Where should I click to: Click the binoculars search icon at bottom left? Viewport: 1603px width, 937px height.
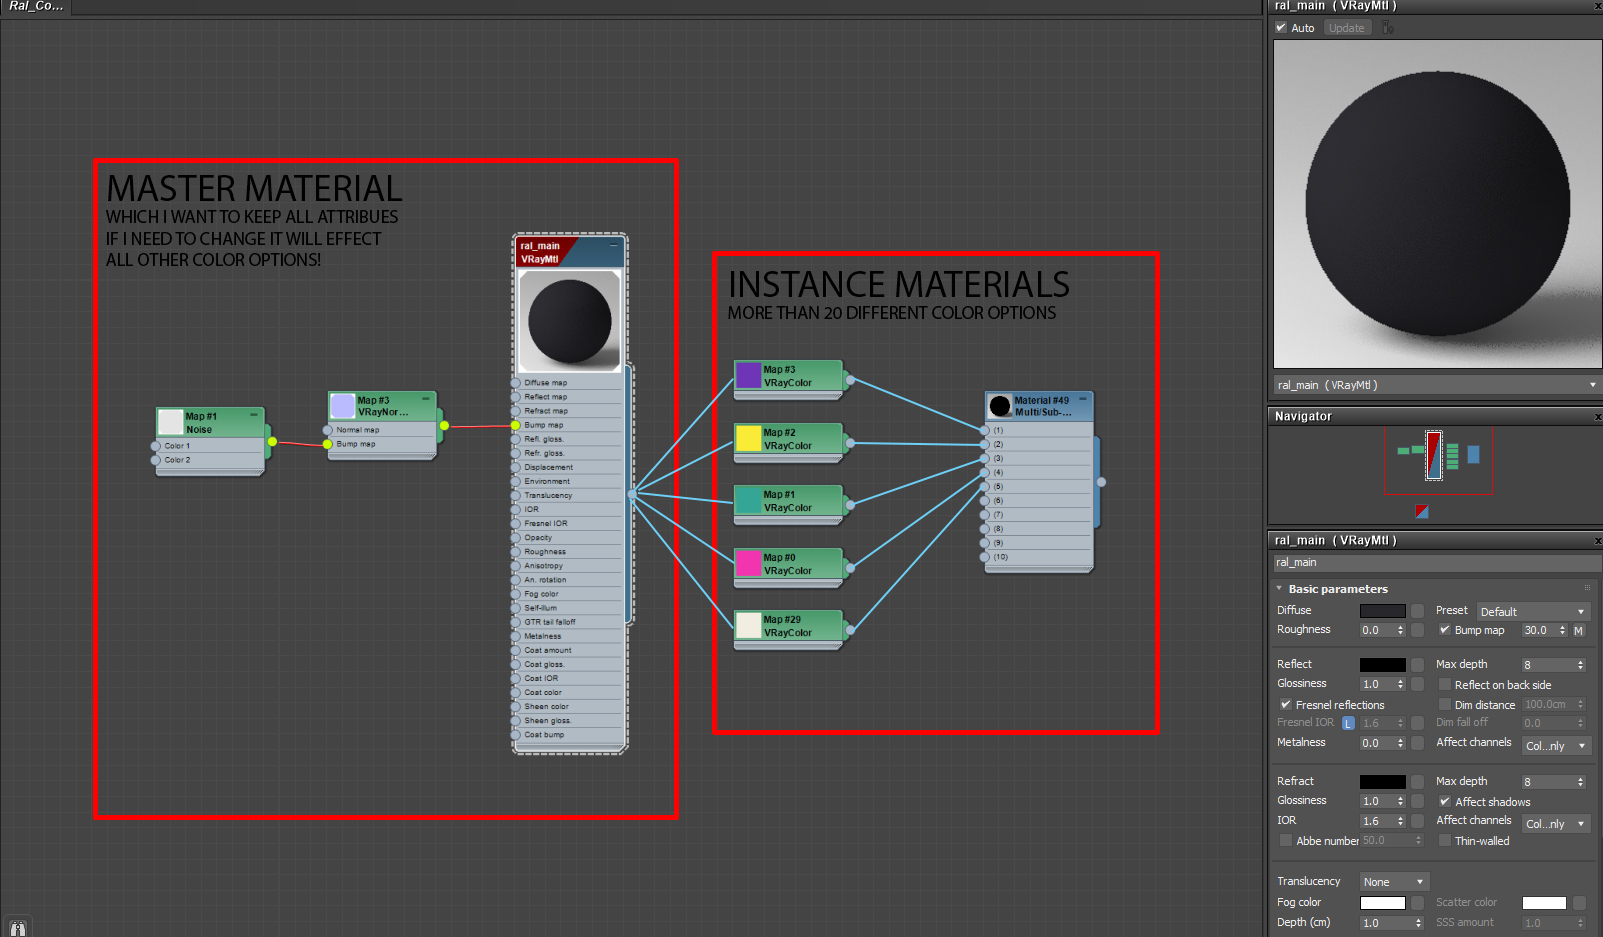17,928
